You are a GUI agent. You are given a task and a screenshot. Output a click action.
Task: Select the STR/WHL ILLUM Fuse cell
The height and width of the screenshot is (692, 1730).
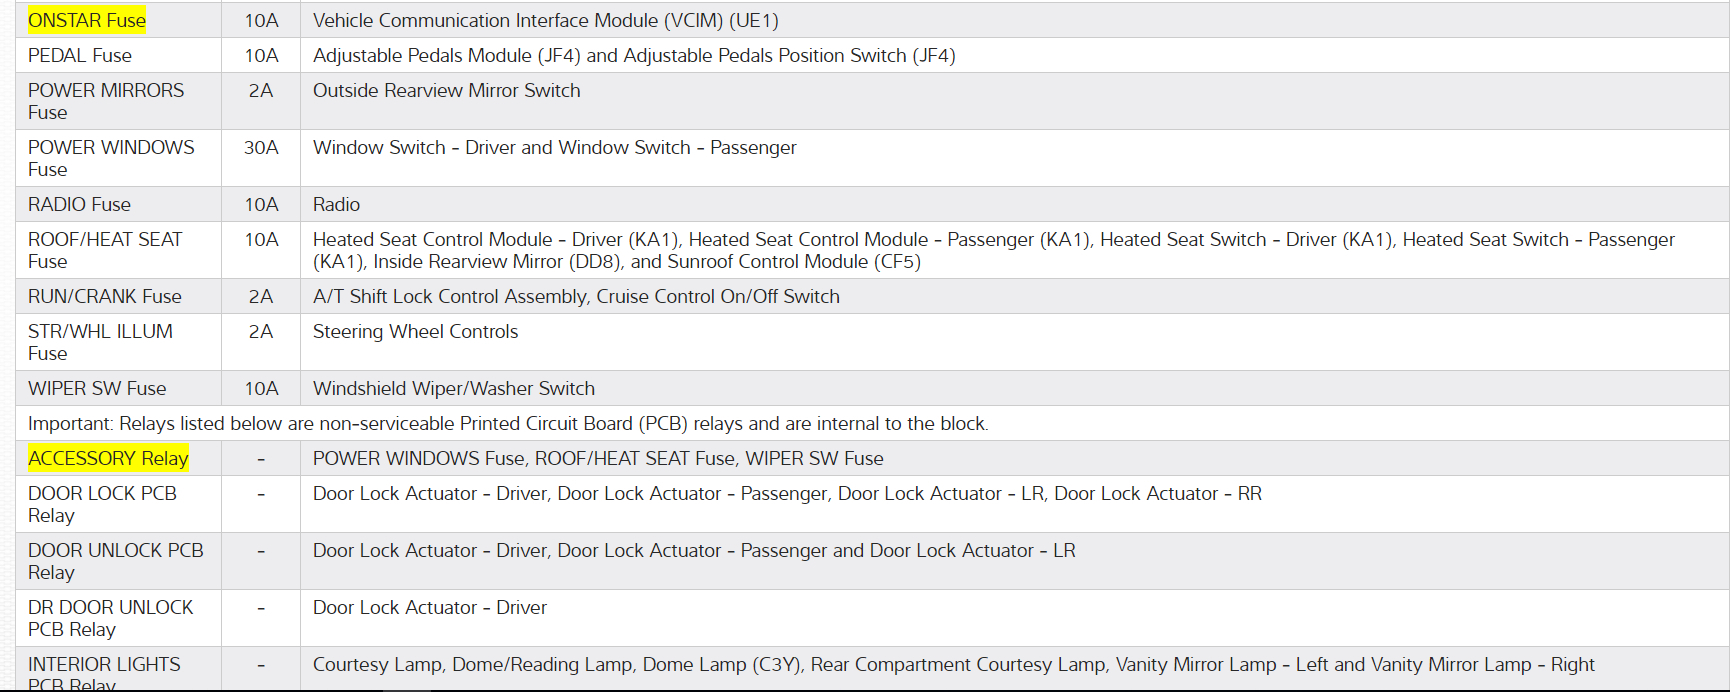(x=100, y=342)
